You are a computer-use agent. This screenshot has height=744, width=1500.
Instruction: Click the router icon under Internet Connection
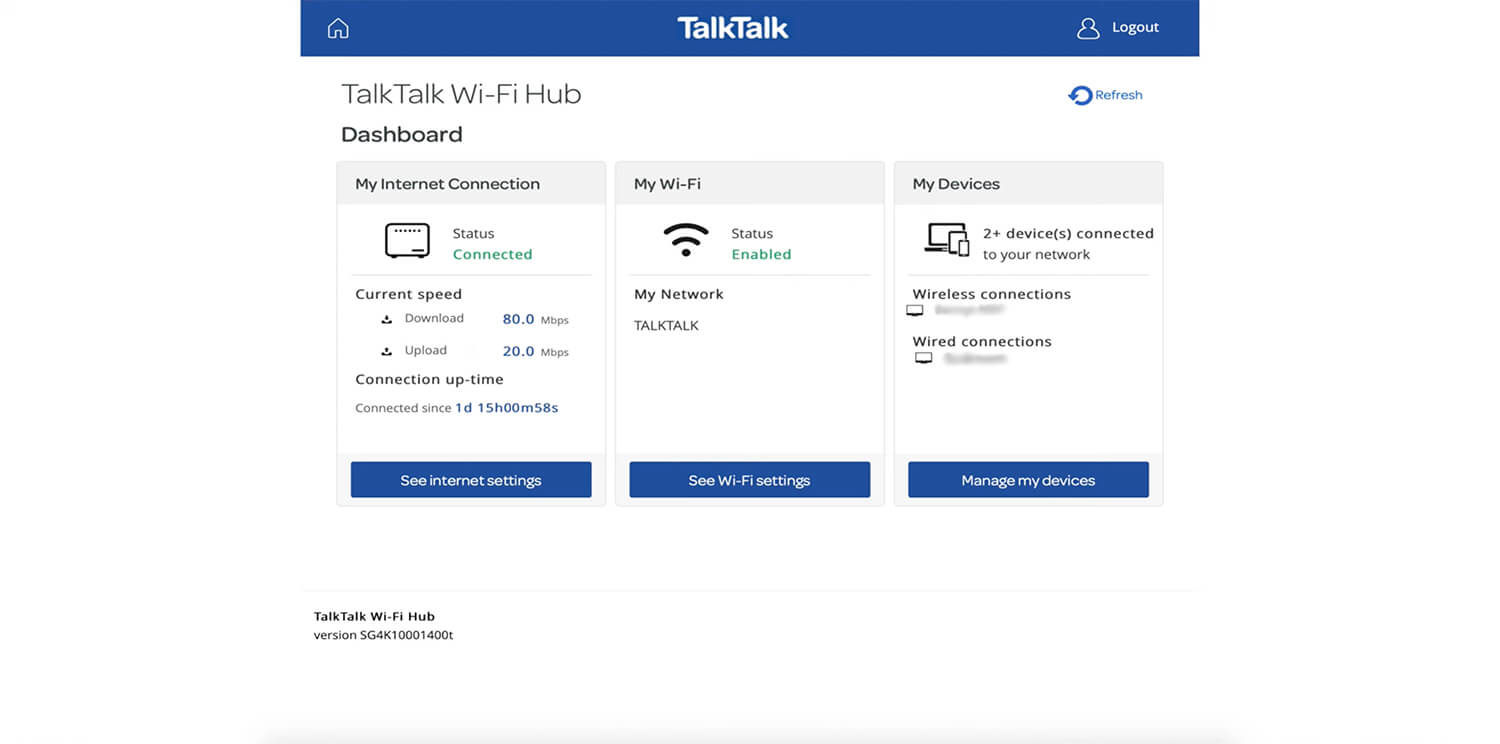coord(407,241)
